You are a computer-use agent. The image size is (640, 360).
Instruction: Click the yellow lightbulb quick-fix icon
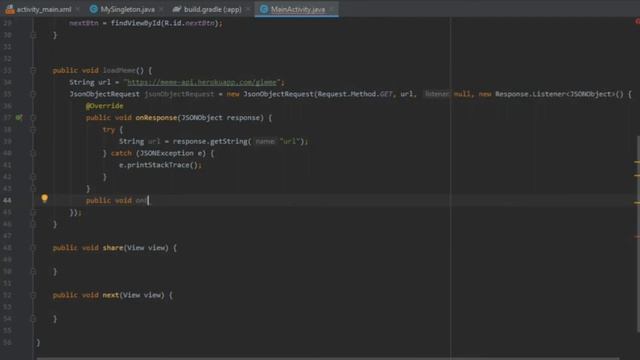coord(44,199)
